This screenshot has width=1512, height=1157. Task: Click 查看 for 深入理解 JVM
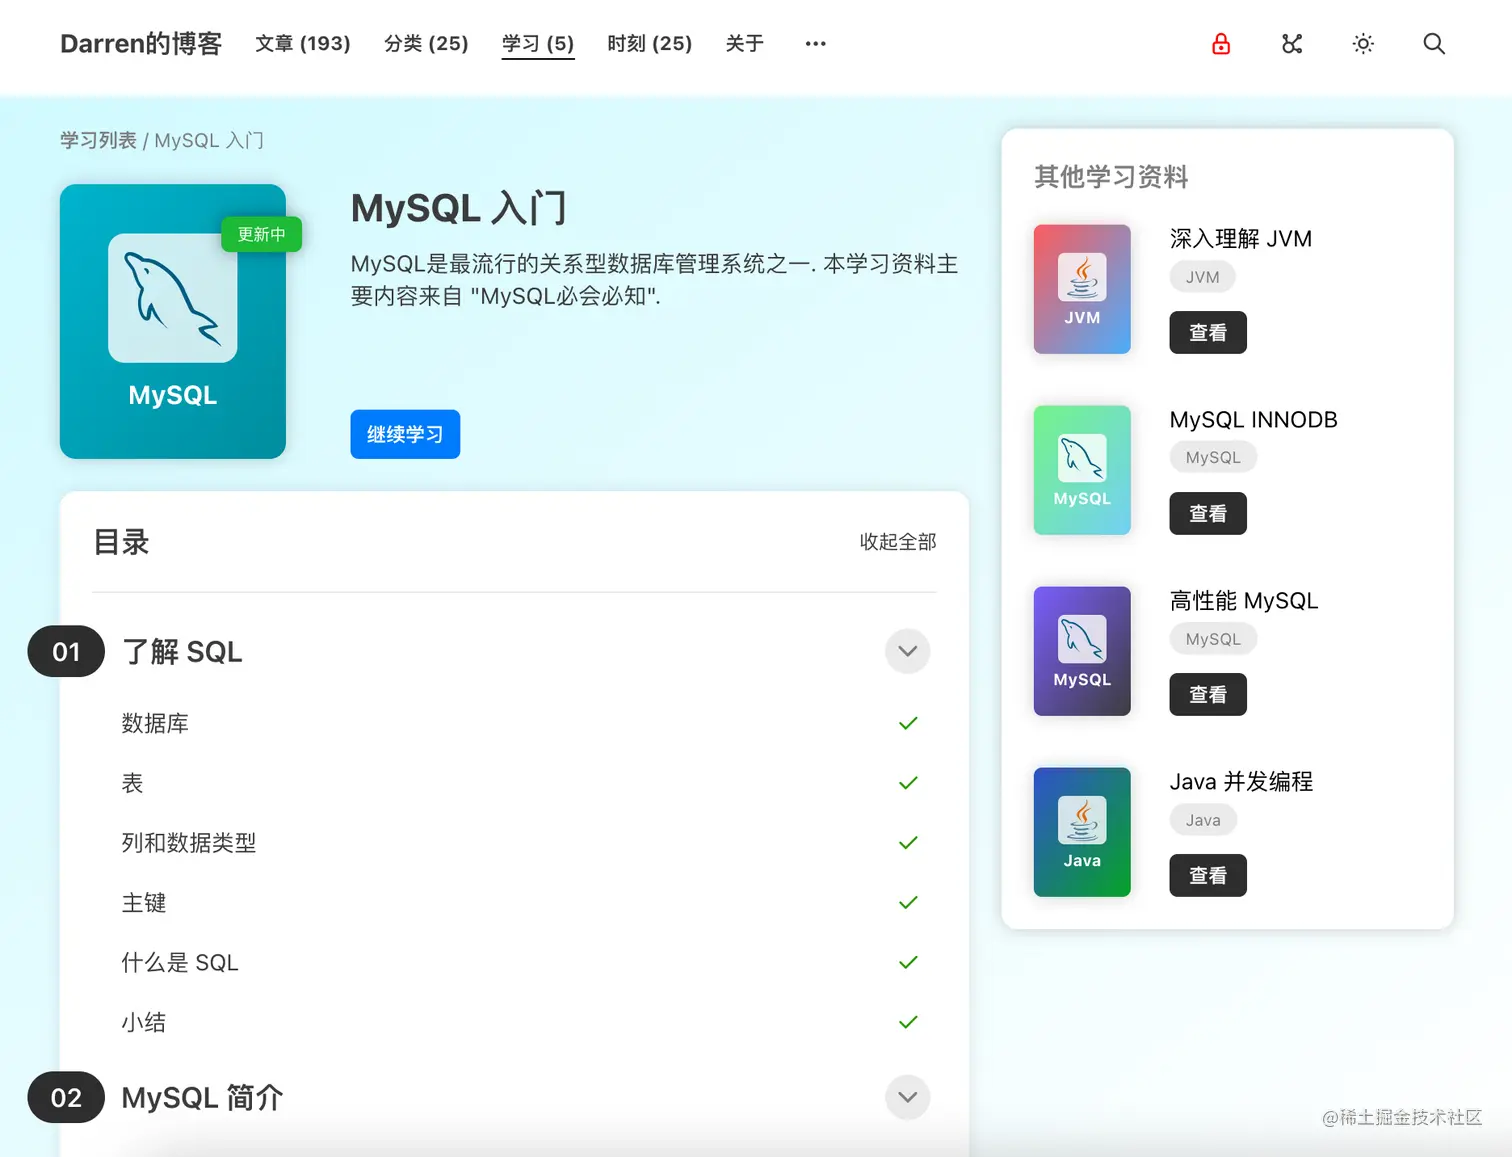1208,333
